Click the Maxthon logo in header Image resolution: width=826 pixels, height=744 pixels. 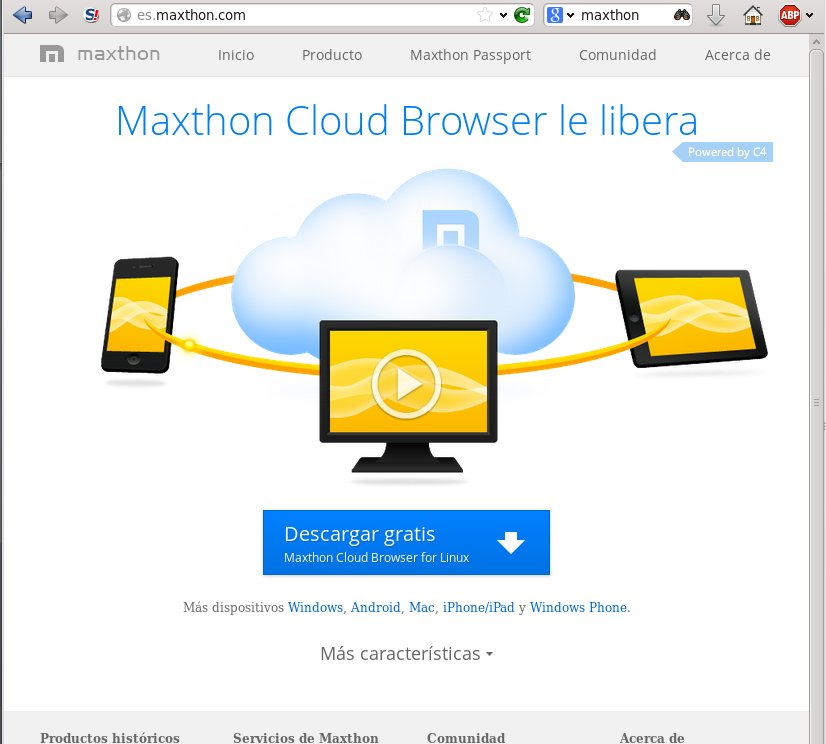click(100, 54)
